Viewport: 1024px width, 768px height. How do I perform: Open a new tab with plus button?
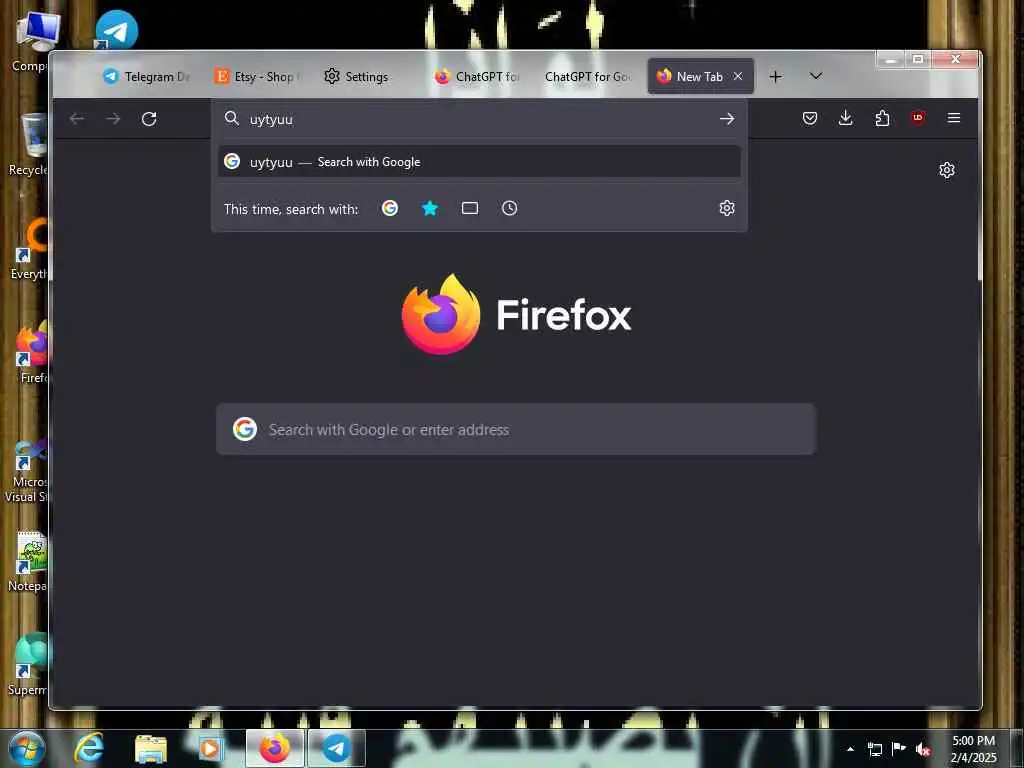pos(775,76)
